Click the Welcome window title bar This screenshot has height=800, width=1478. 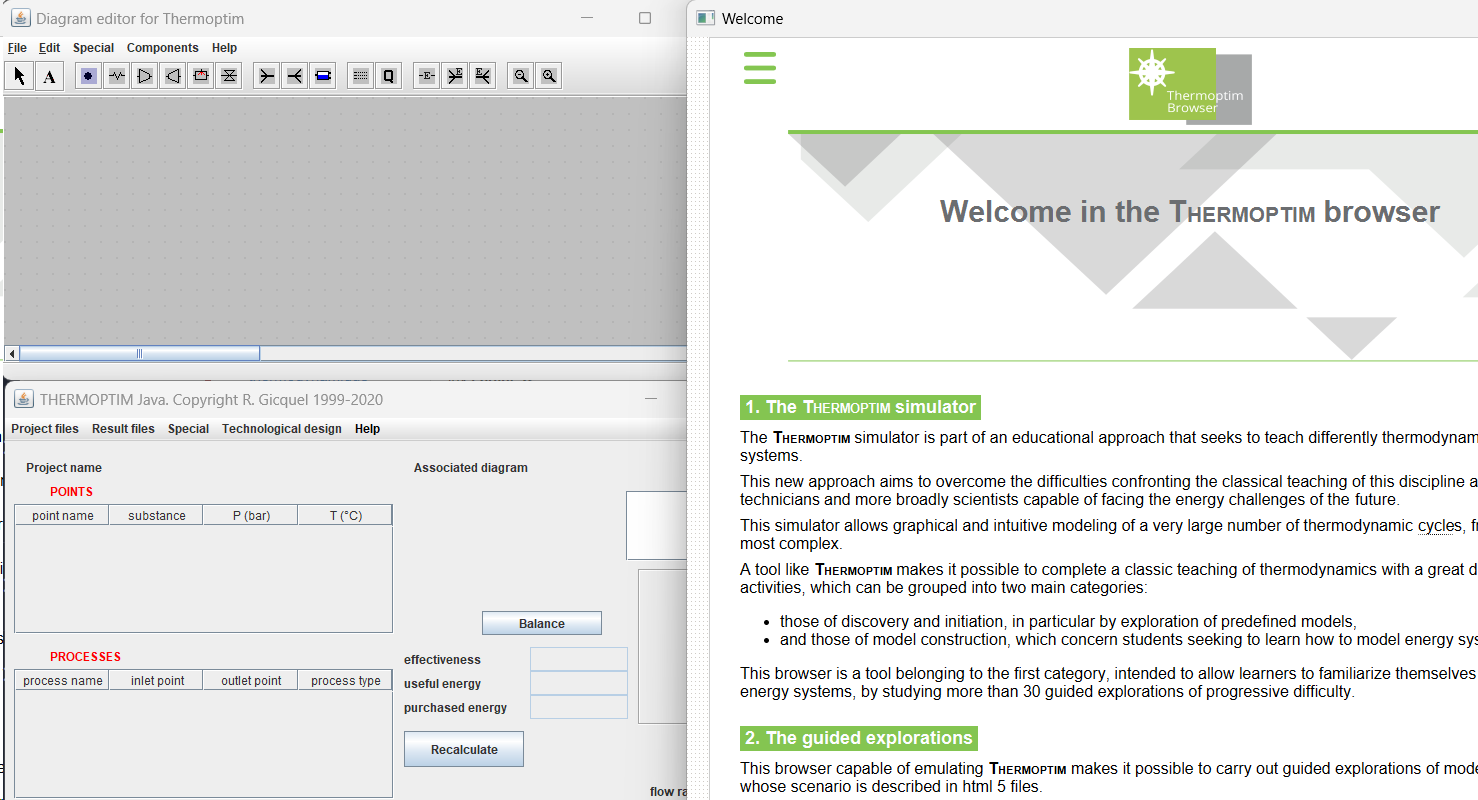tap(1083, 18)
